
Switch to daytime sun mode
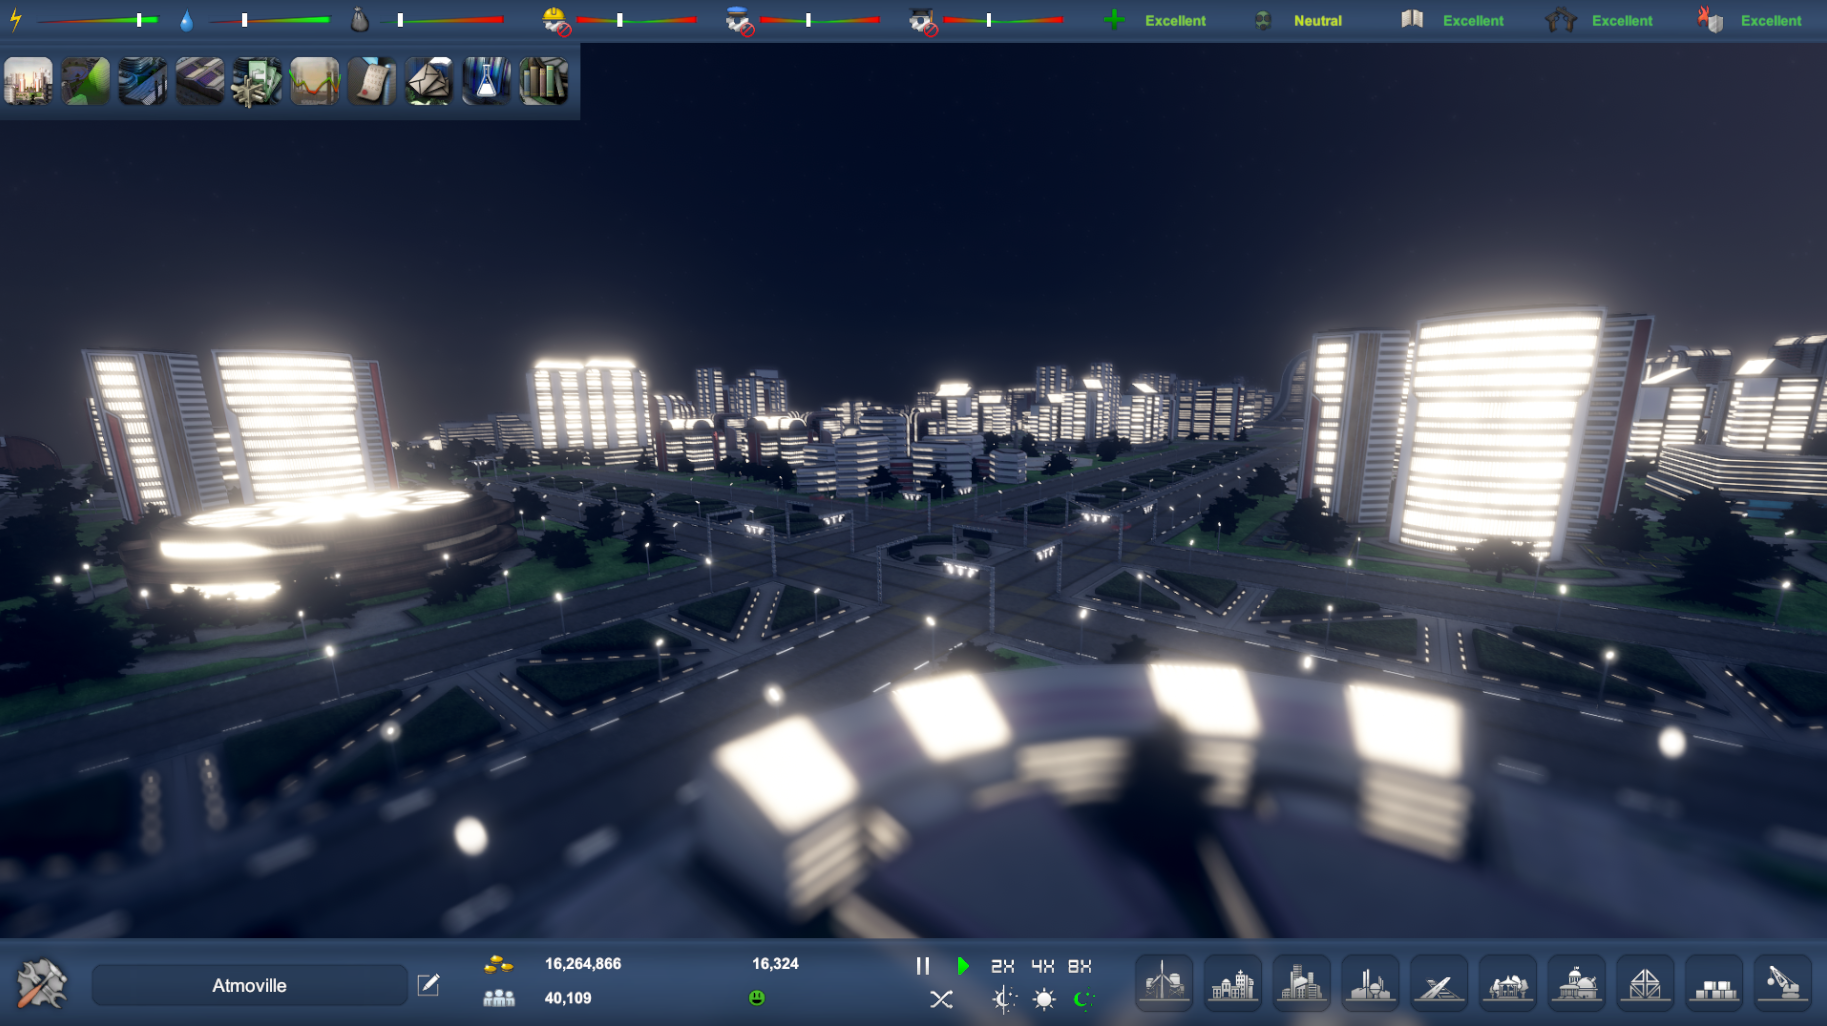(1044, 999)
